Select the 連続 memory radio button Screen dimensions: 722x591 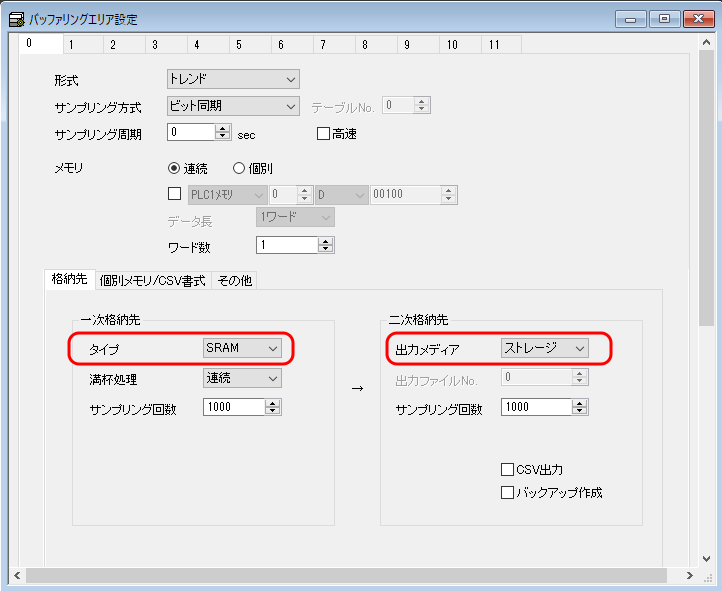coord(174,168)
